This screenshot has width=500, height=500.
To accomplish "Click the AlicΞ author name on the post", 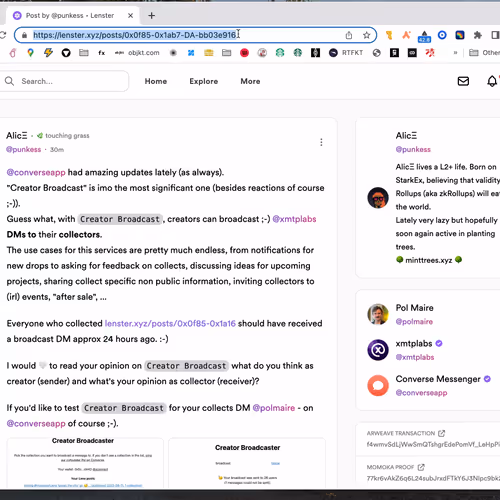I will 17,136.
